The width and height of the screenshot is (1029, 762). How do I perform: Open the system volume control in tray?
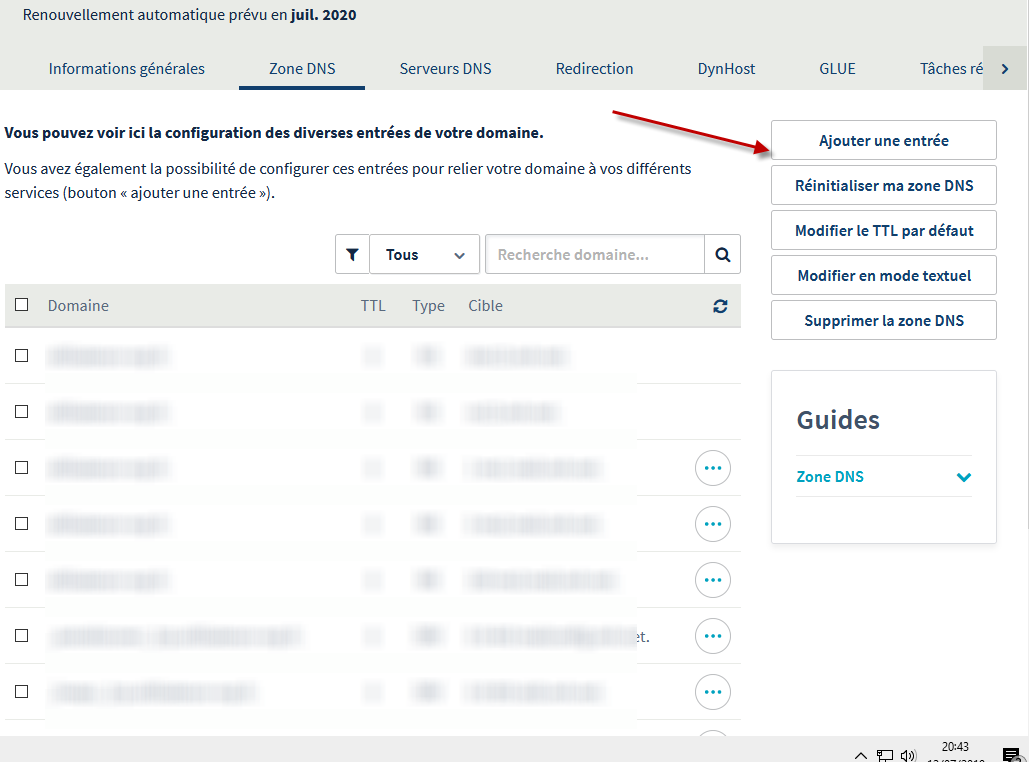click(x=908, y=756)
